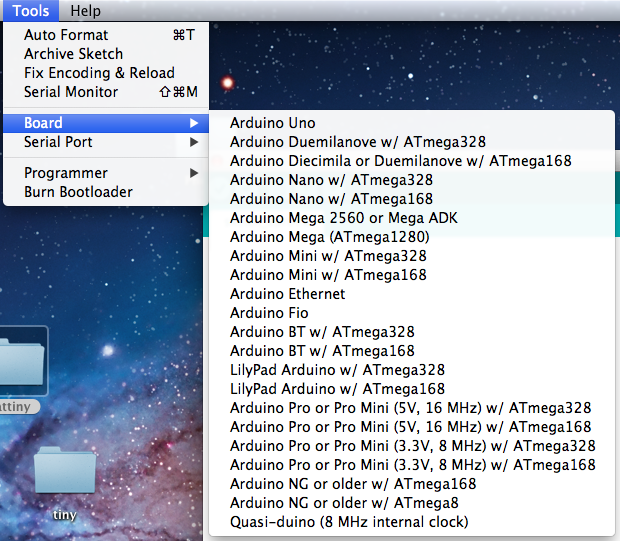
Task: Choose Arduino BT w/ ATmega168
Action: [412, 351]
